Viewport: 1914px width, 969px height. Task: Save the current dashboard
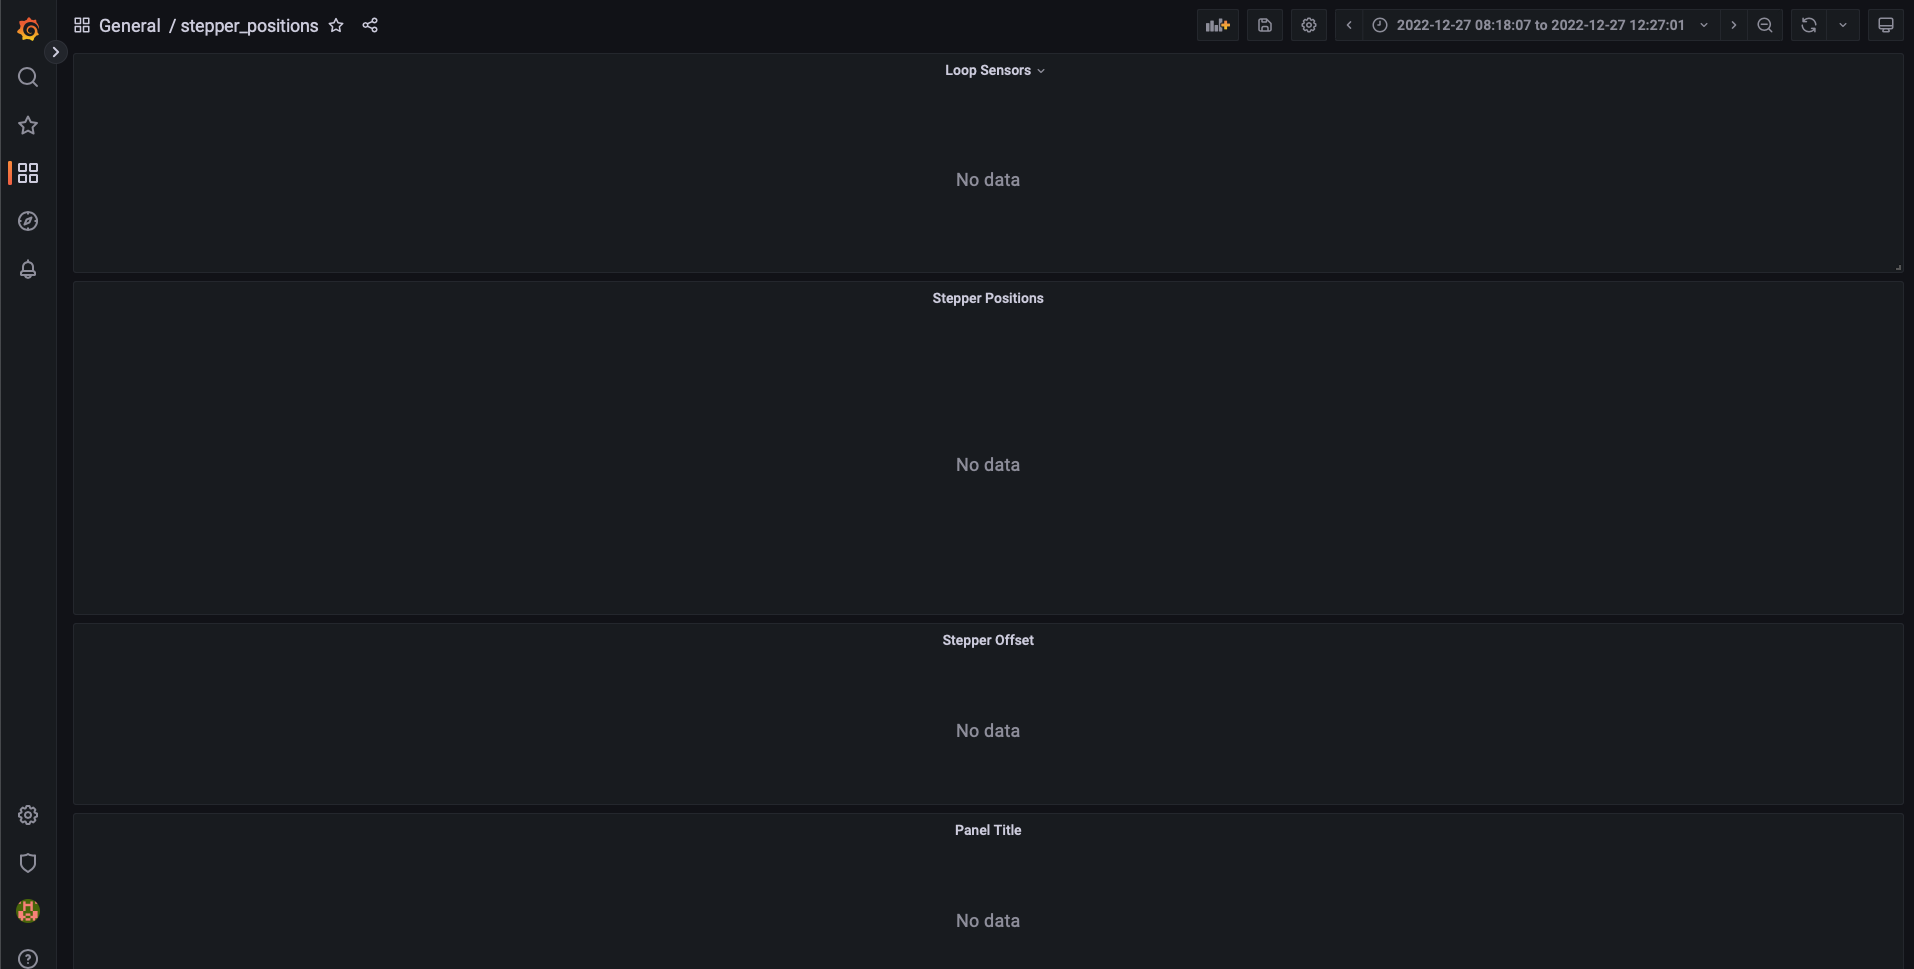pyautogui.click(x=1263, y=25)
